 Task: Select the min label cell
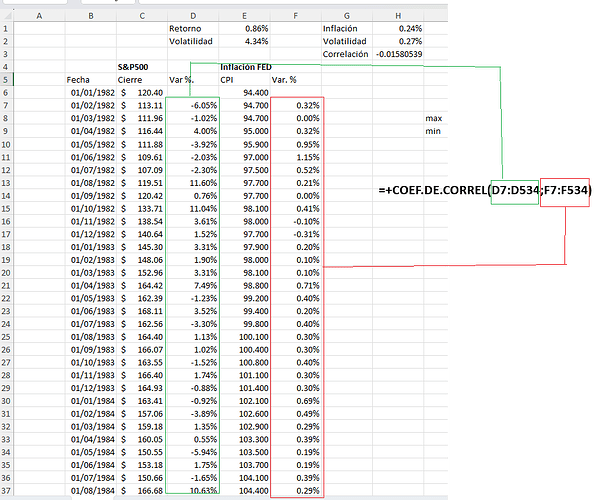[x=432, y=131]
